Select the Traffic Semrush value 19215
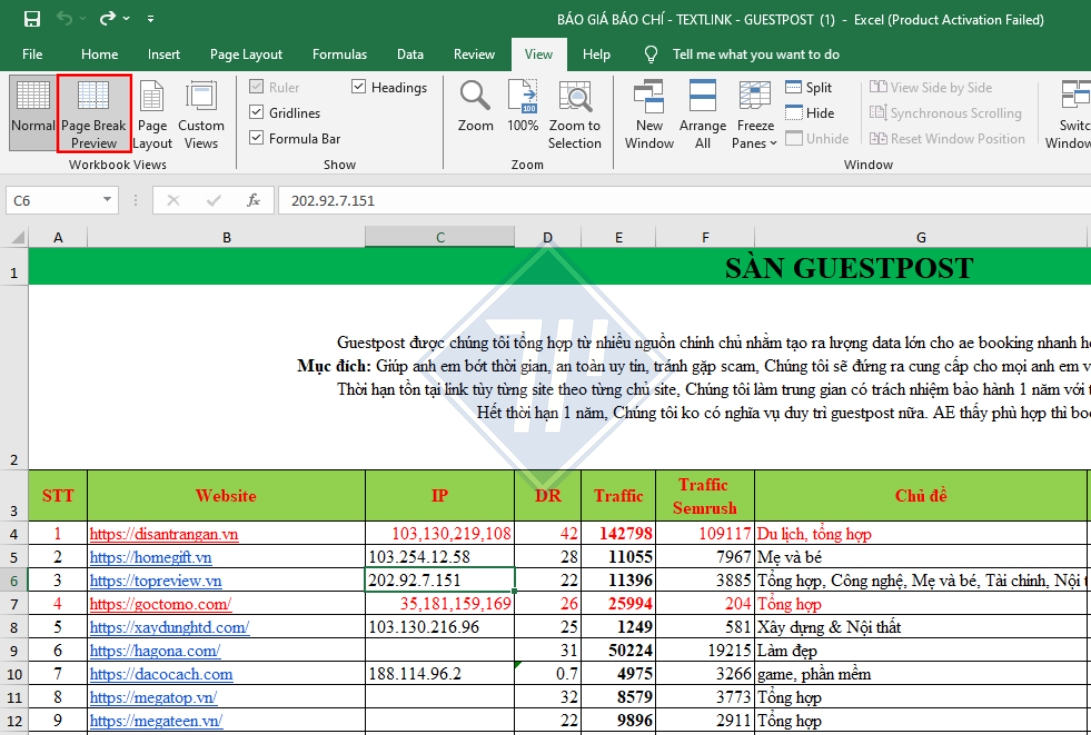Image resolution: width=1091 pixels, height=735 pixels. [x=705, y=651]
